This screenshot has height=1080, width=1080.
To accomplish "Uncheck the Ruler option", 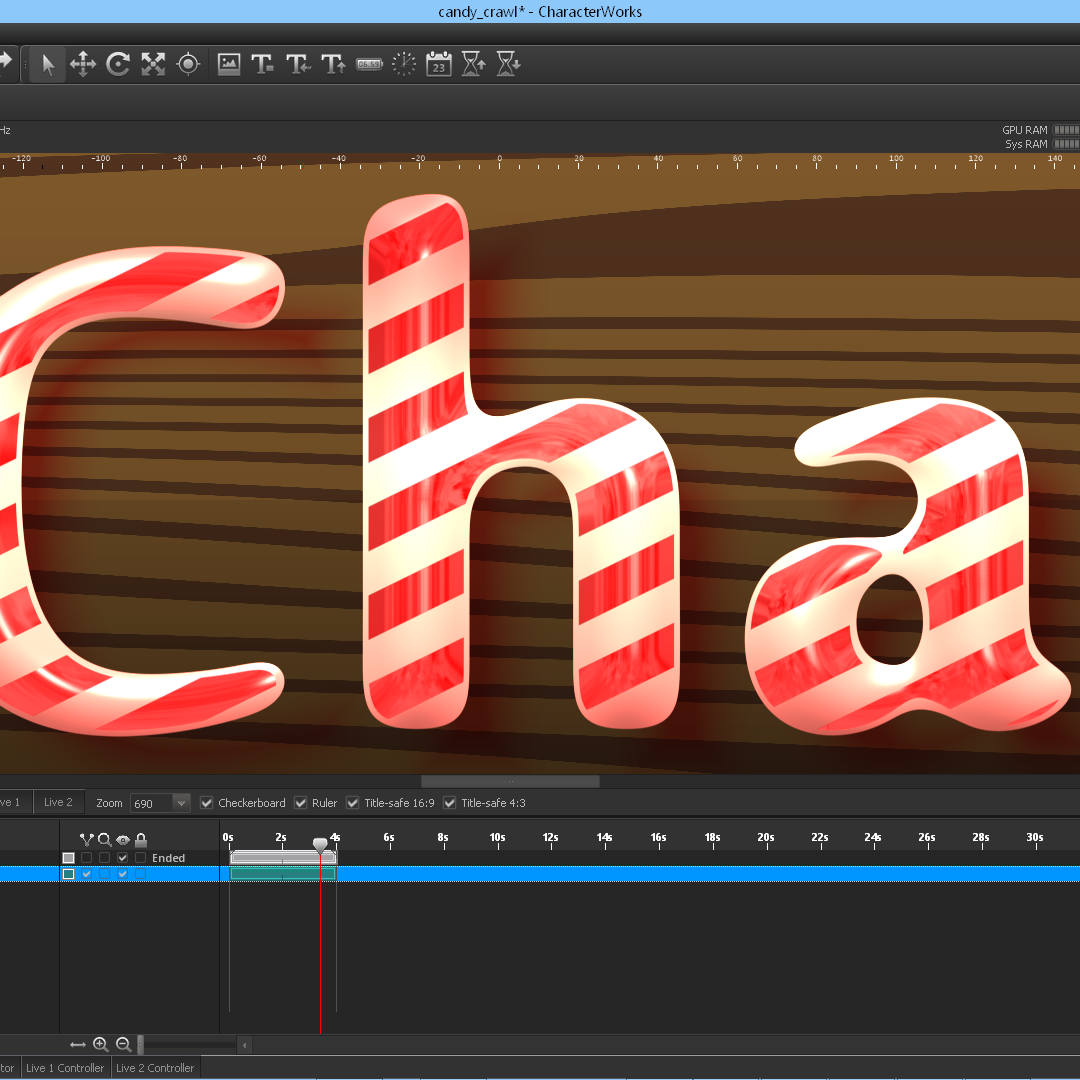I will tap(301, 803).
